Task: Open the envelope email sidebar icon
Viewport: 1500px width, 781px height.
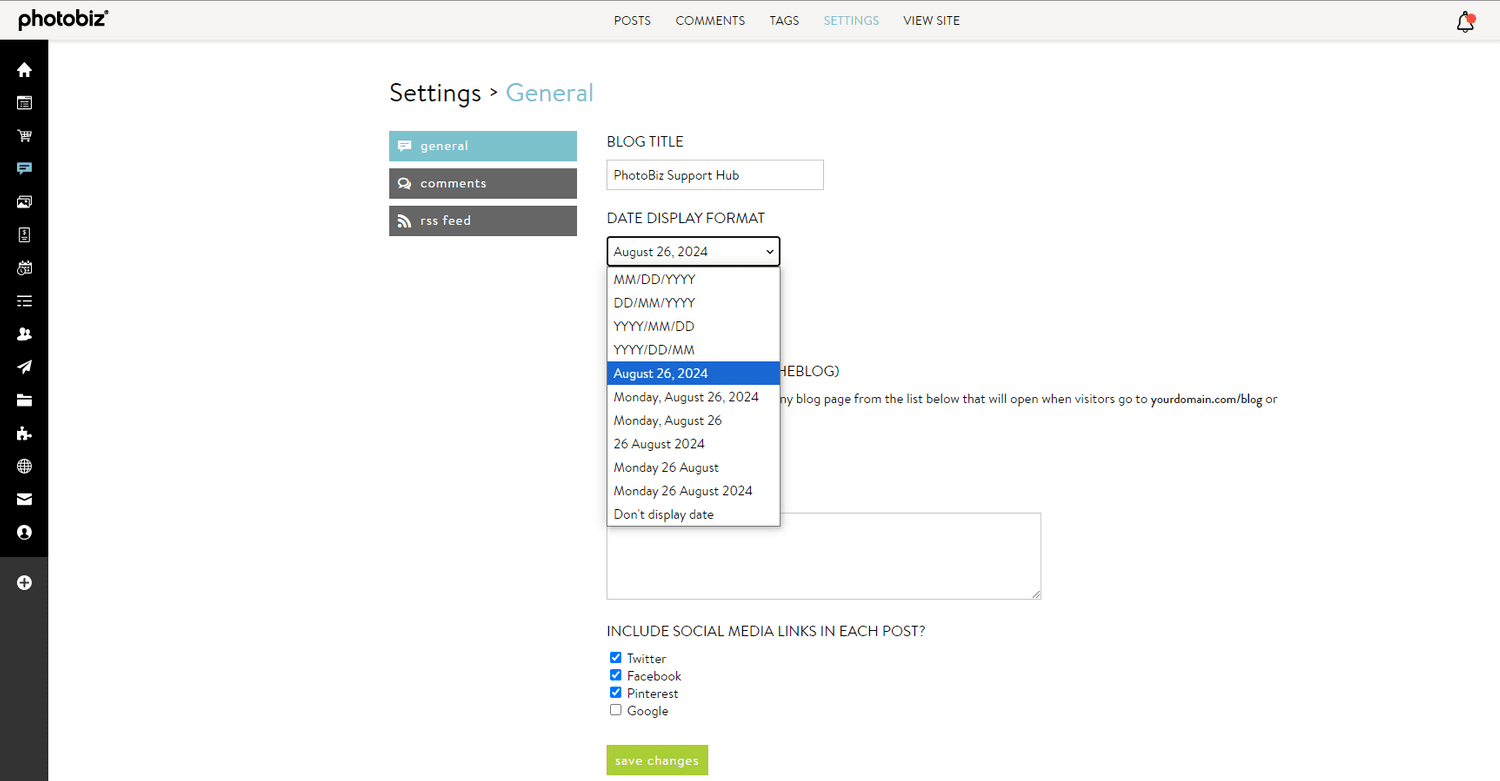Action: click(24, 499)
